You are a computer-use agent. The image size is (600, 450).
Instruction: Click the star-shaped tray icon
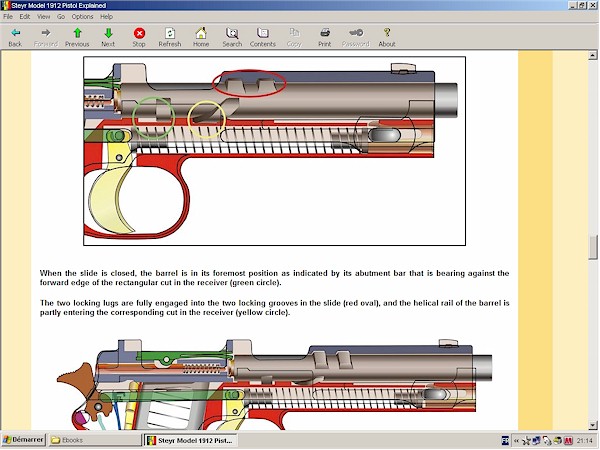[527, 441]
